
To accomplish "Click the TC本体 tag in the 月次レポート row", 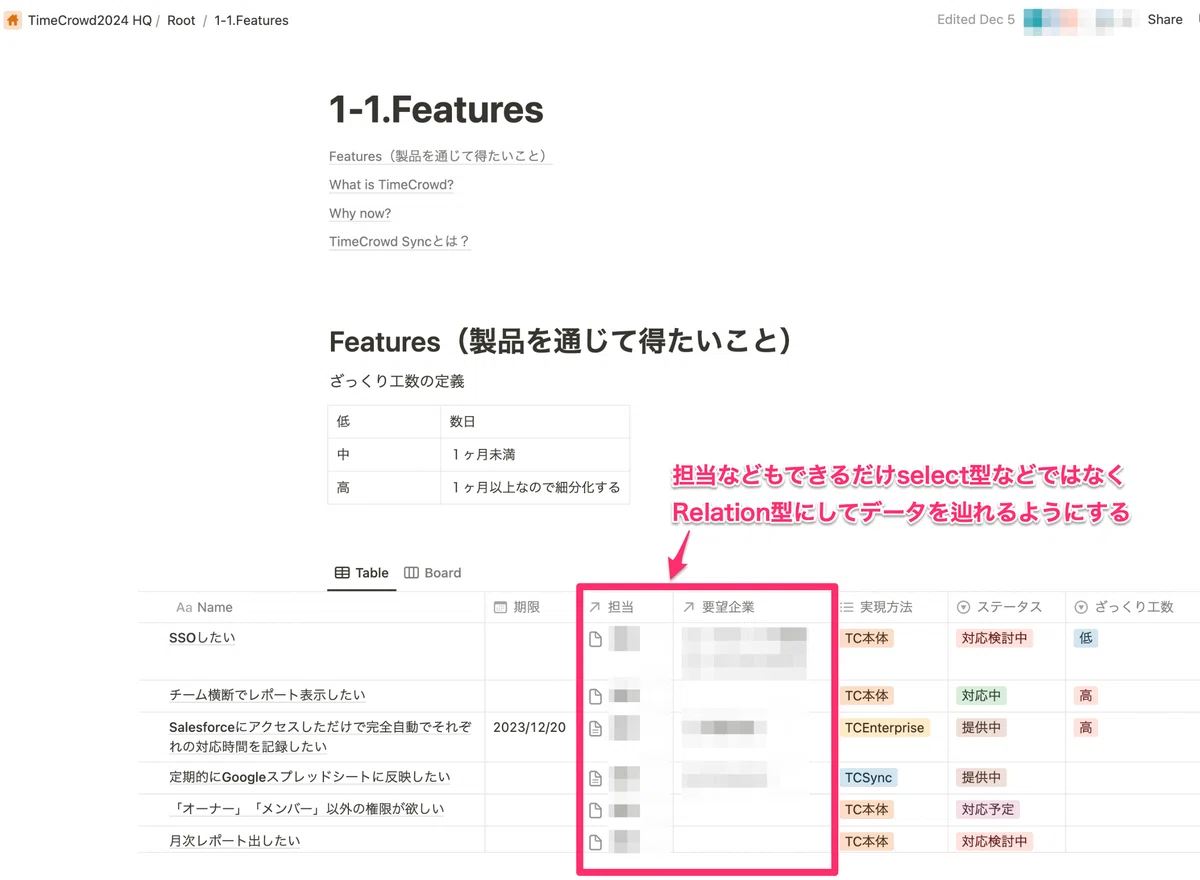I will [x=866, y=841].
